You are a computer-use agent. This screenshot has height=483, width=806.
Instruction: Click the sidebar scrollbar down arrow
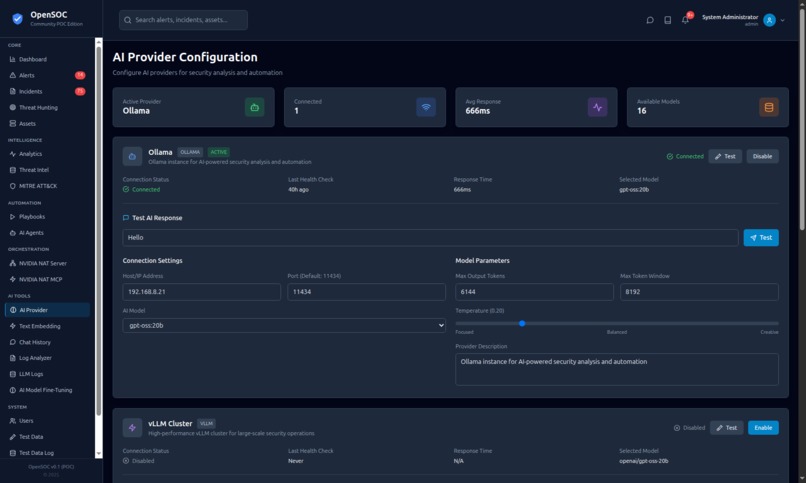click(99, 454)
